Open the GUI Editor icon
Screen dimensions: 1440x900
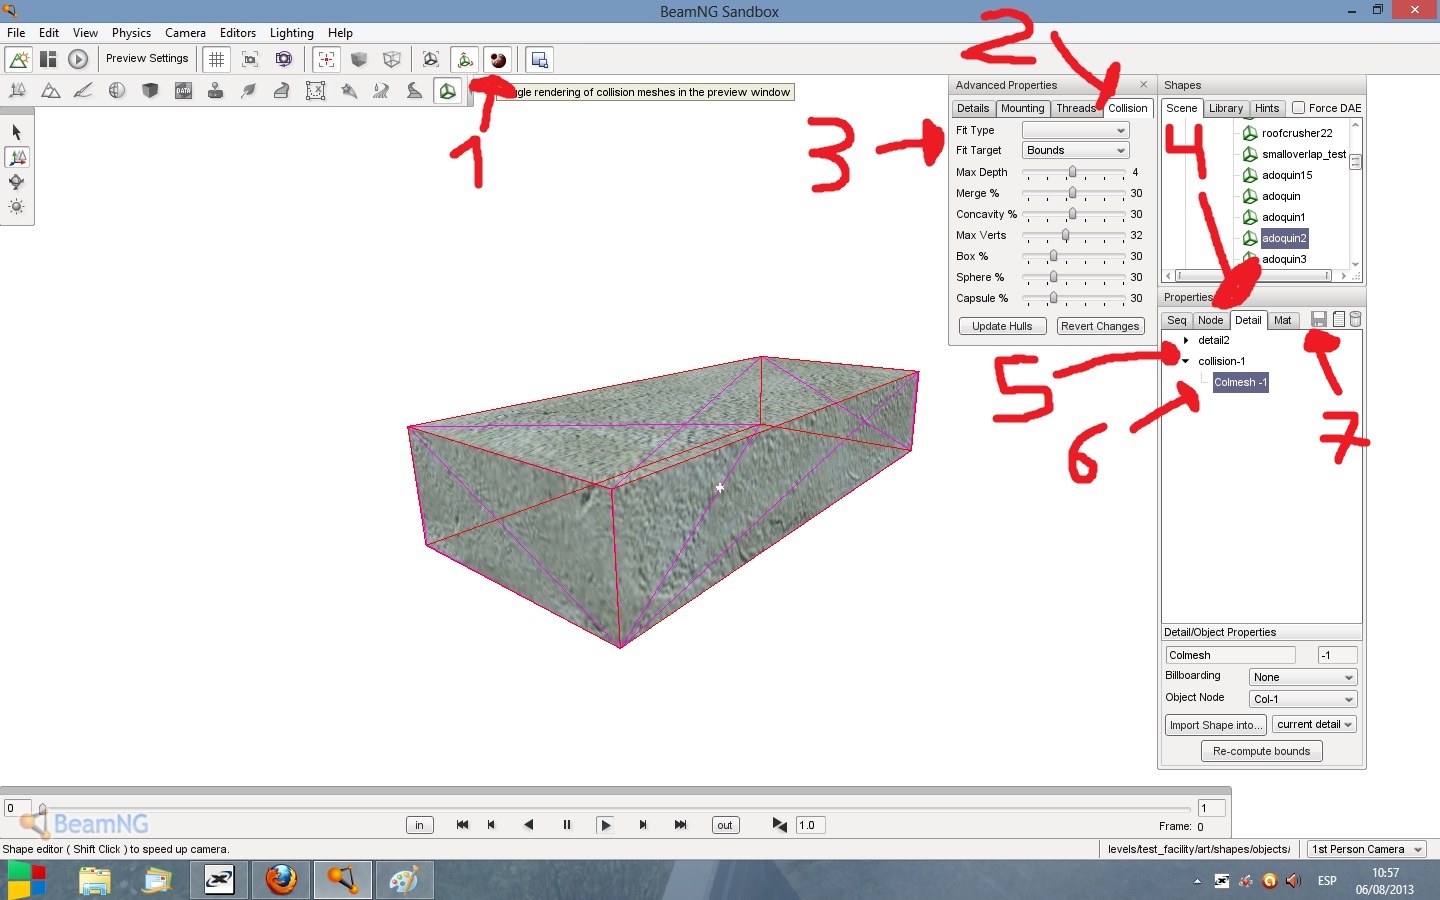pyautogui.click(x=48, y=60)
